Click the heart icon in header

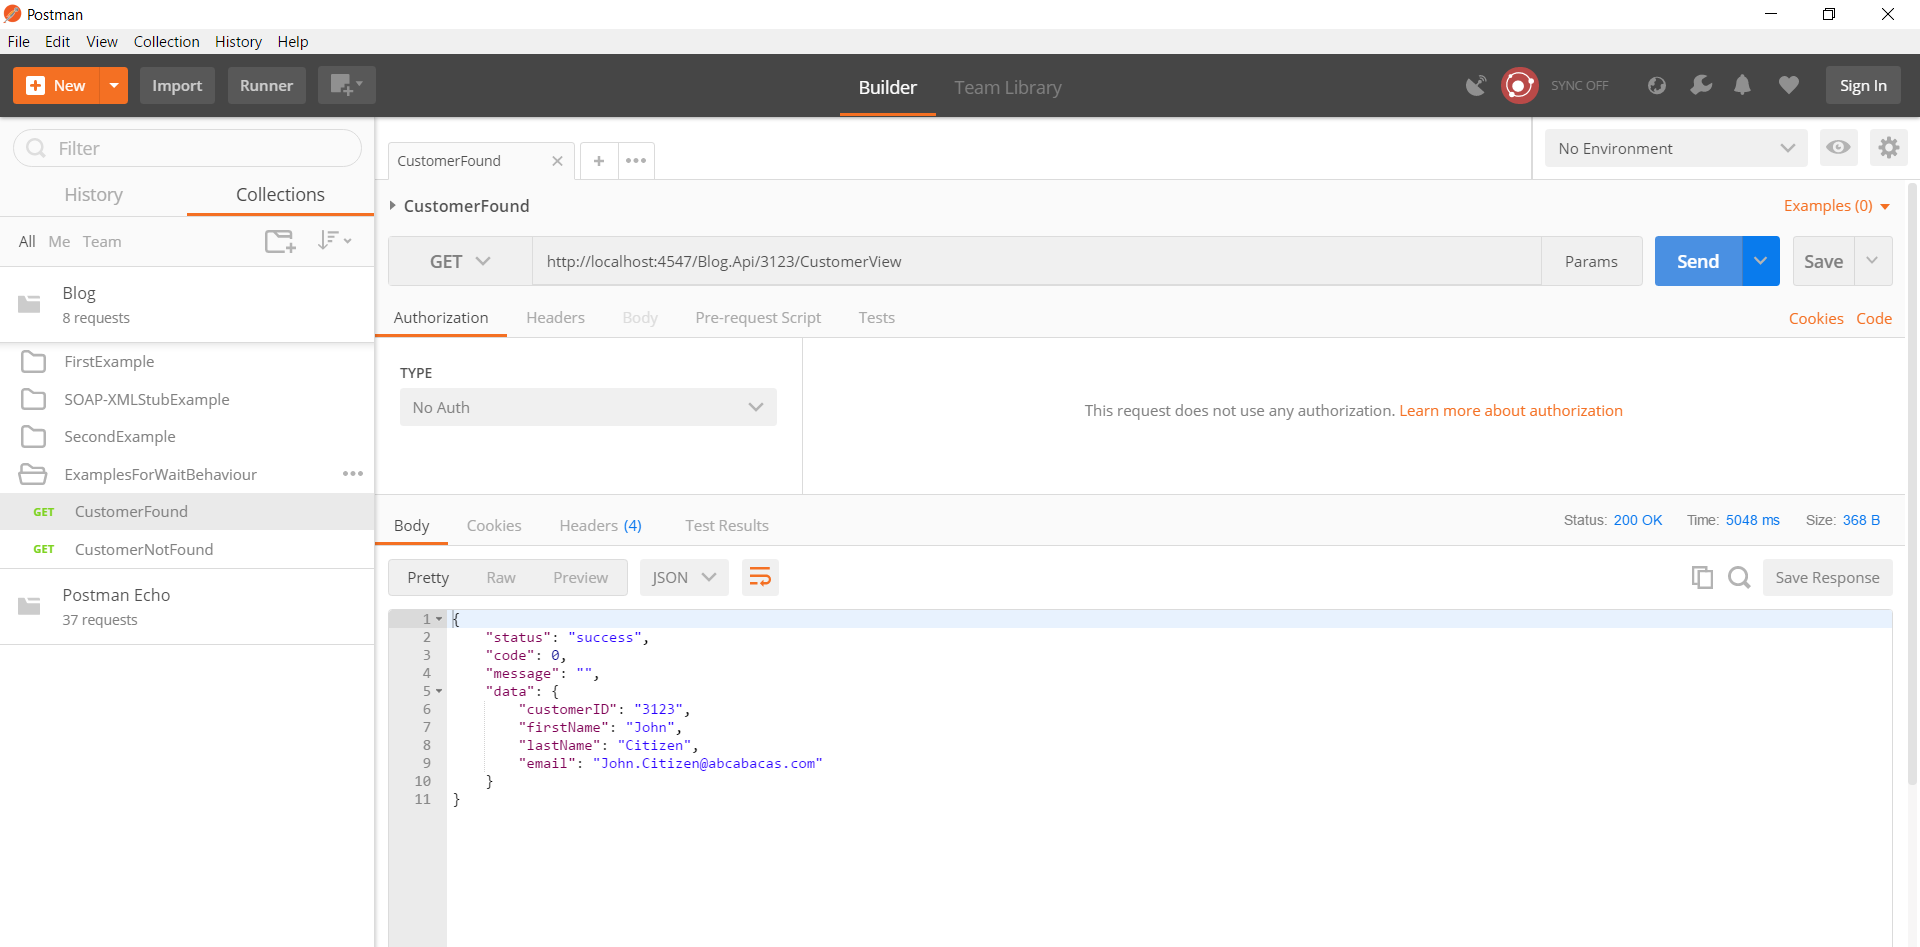pos(1789,85)
